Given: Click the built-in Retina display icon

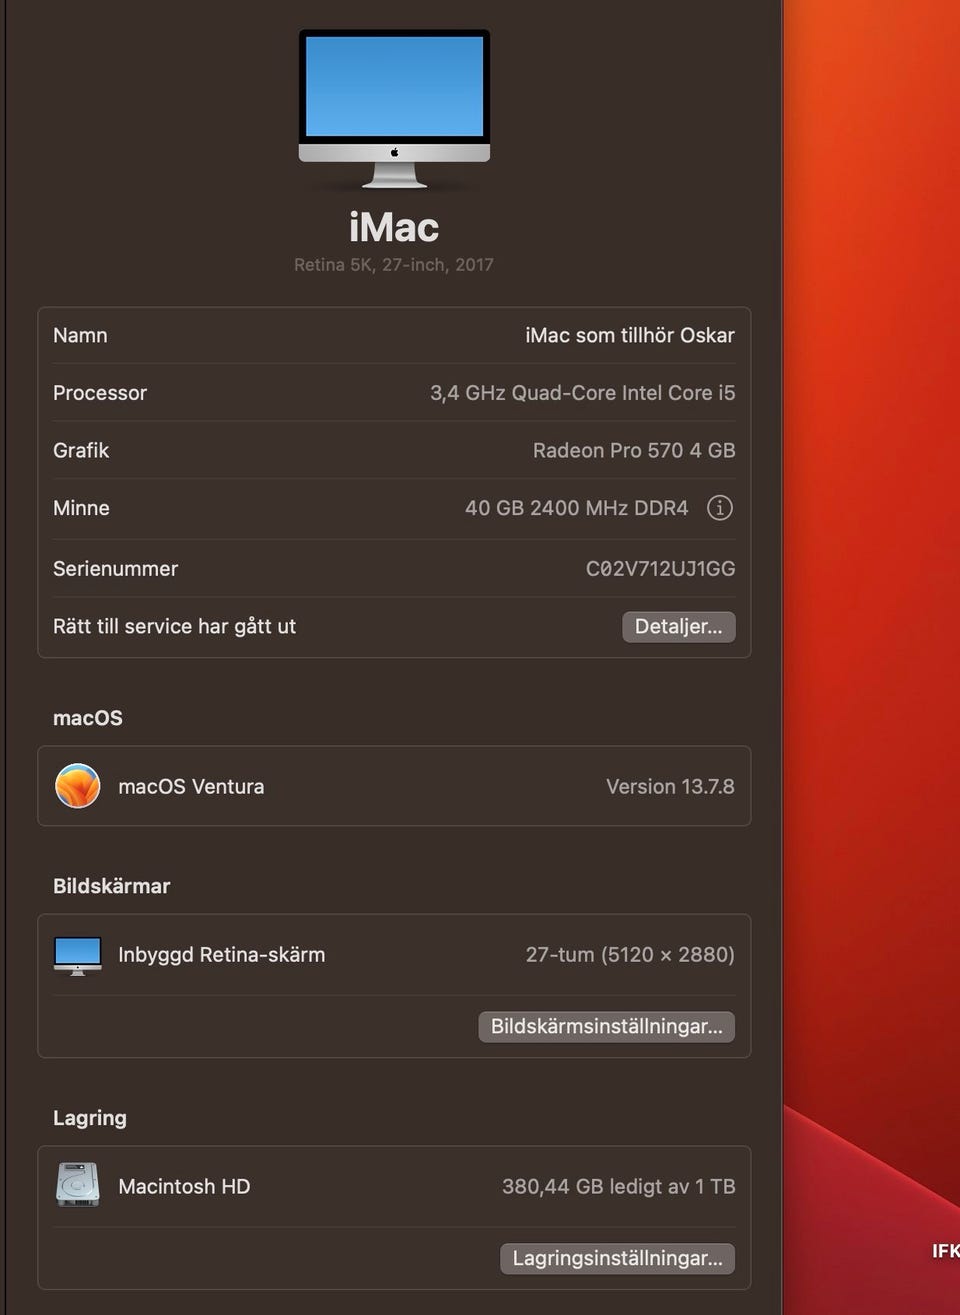Looking at the screenshot, I should click(78, 955).
